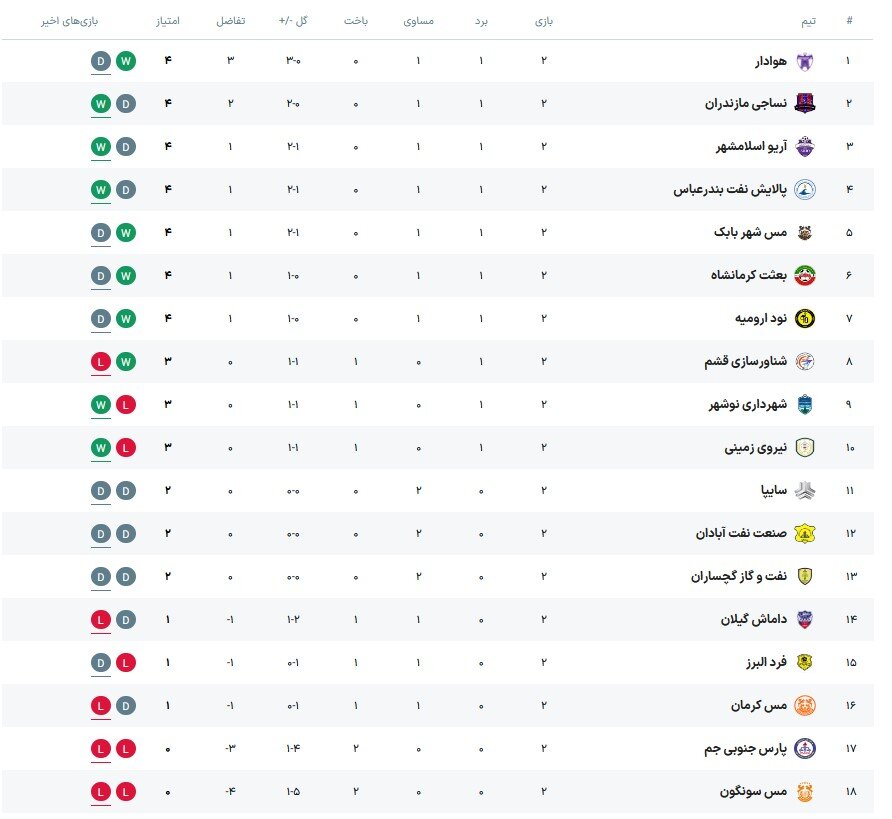The width and height of the screenshot is (892, 819).
Task: Click the Pars Jonoubi Jam logo
Action: pos(804,748)
